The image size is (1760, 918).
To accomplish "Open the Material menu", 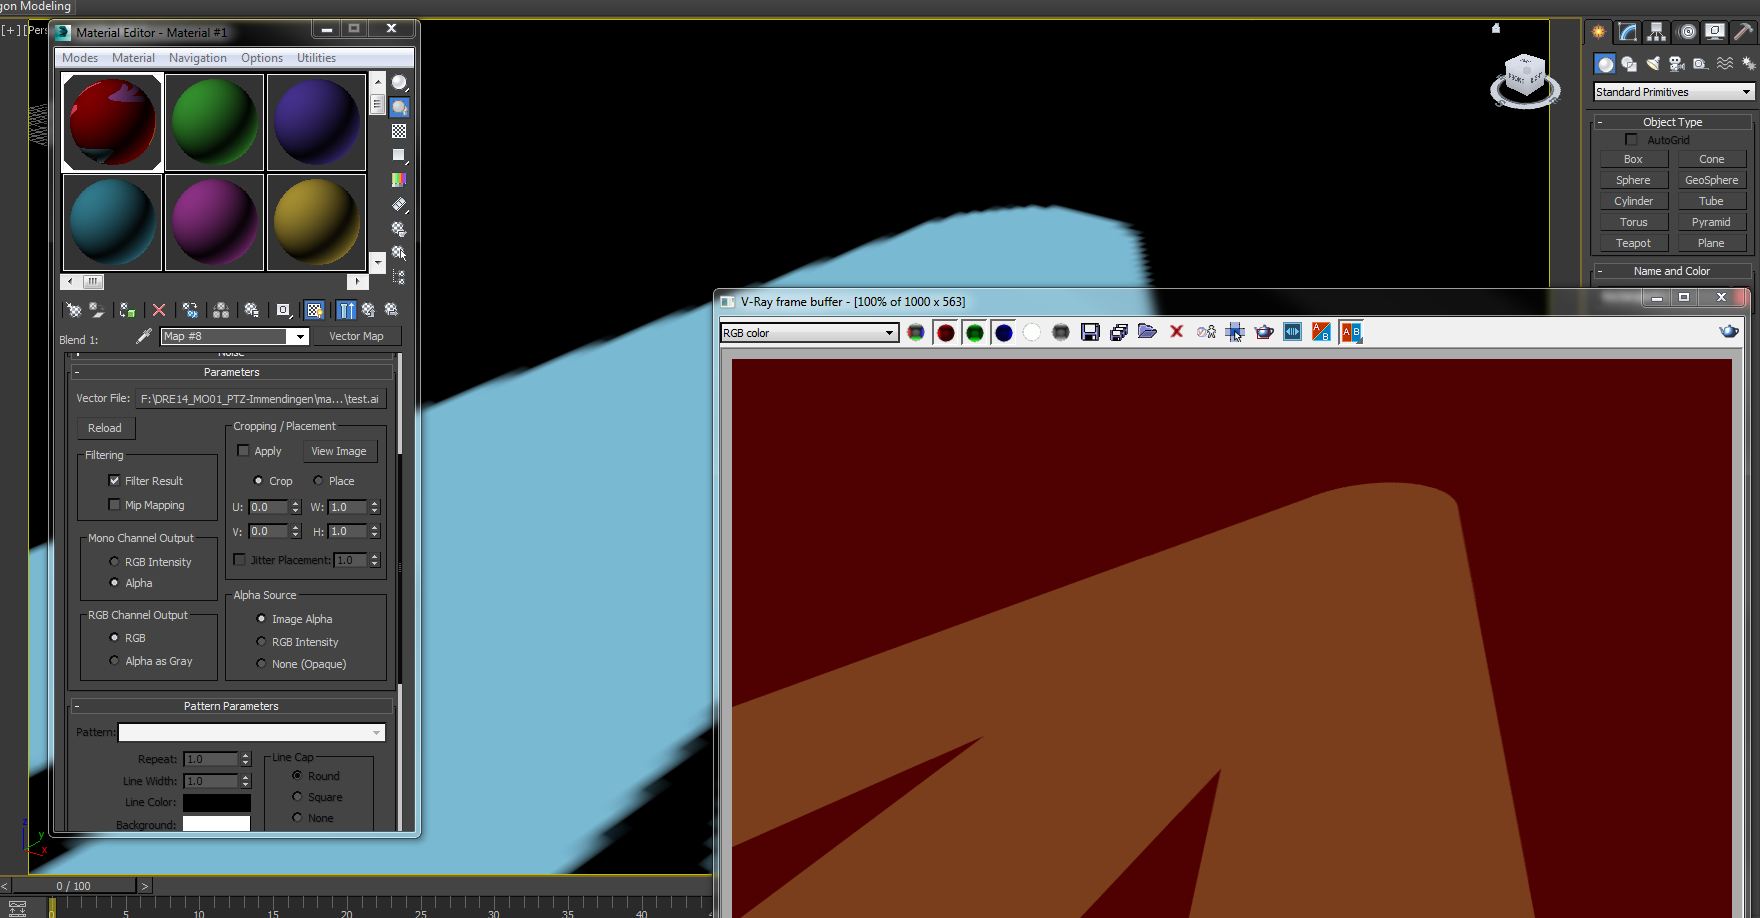I will tap(133, 58).
